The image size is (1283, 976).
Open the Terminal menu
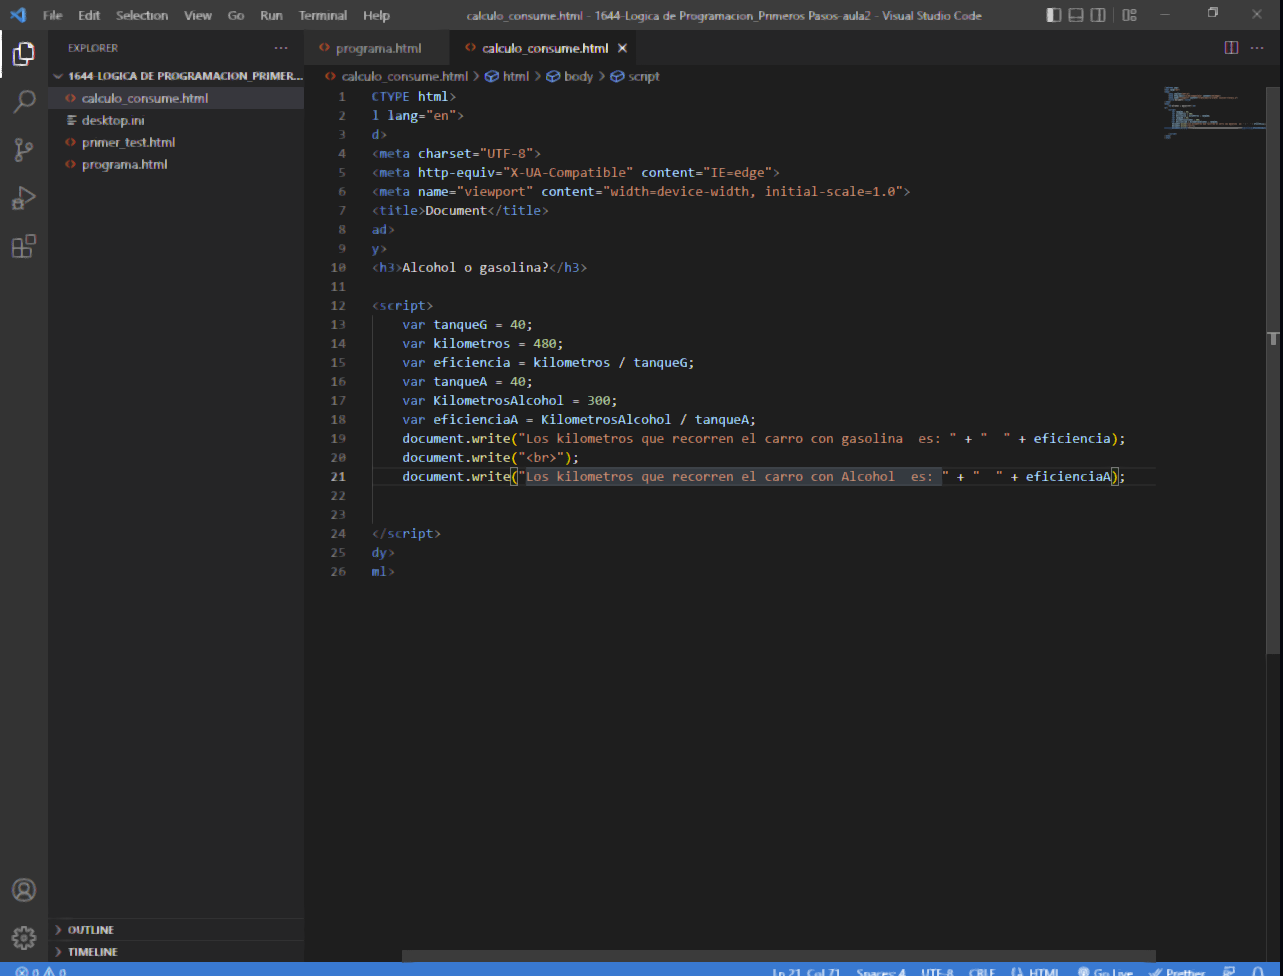click(x=323, y=15)
